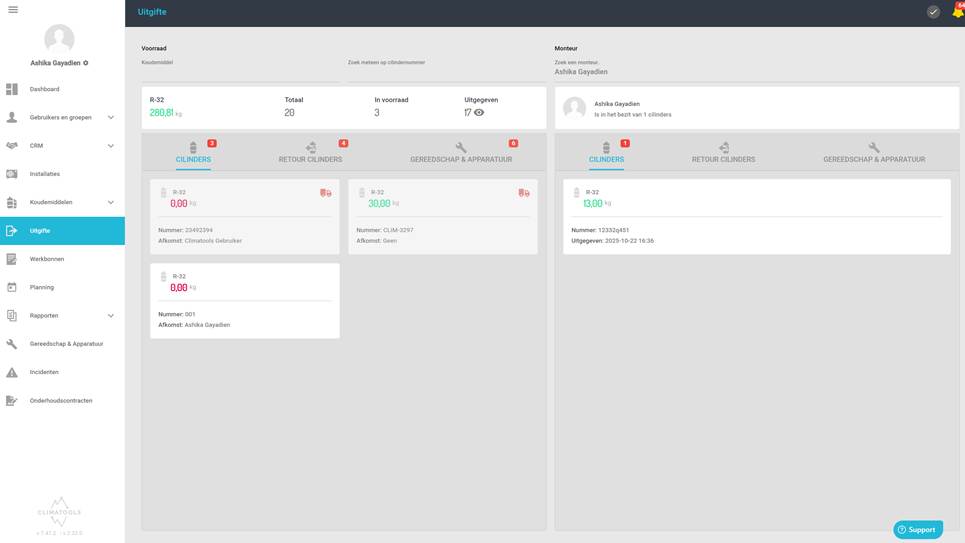965x543 pixels.
Task: Select Gereedschap & Apparatuur tab in Voorraad panel
Action: (x=461, y=153)
